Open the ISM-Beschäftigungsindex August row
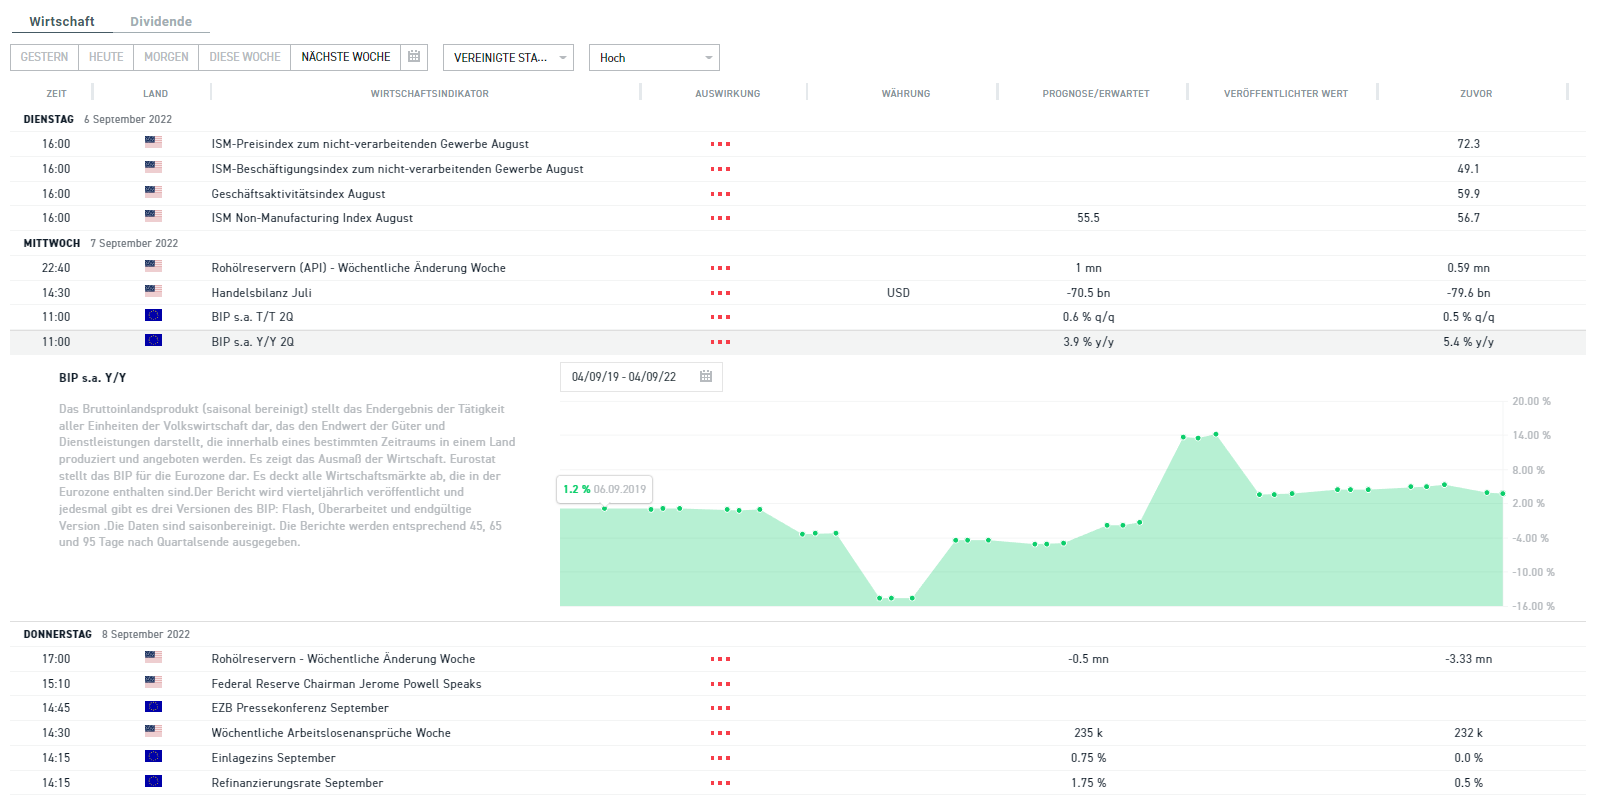Viewport: 1597px width, 806px height. pyautogui.click(x=798, y=169)
